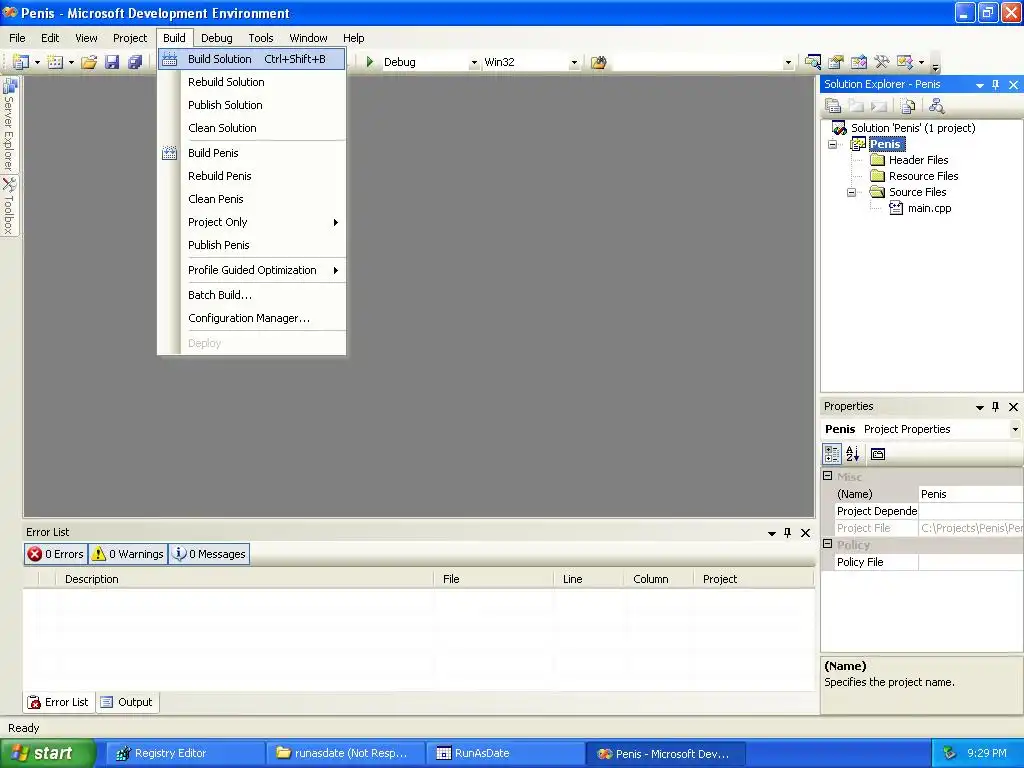Open the Tools menu
Image resolution: width=1024 pixels, height=768 pixels.
pyautogui.click(x=261, y=38)
